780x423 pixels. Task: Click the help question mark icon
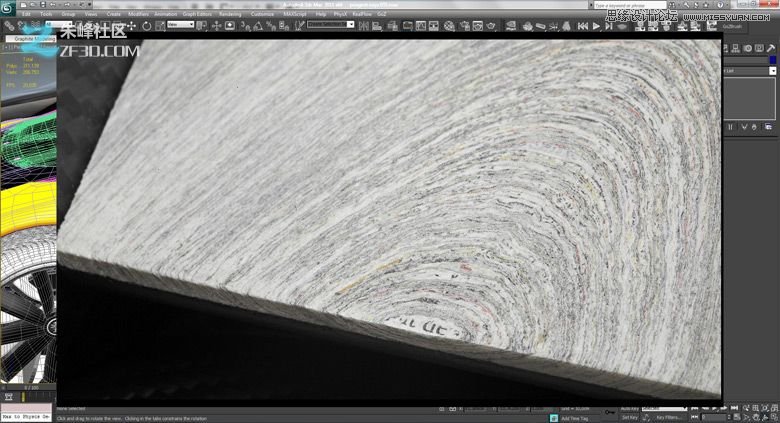(720, 4)
